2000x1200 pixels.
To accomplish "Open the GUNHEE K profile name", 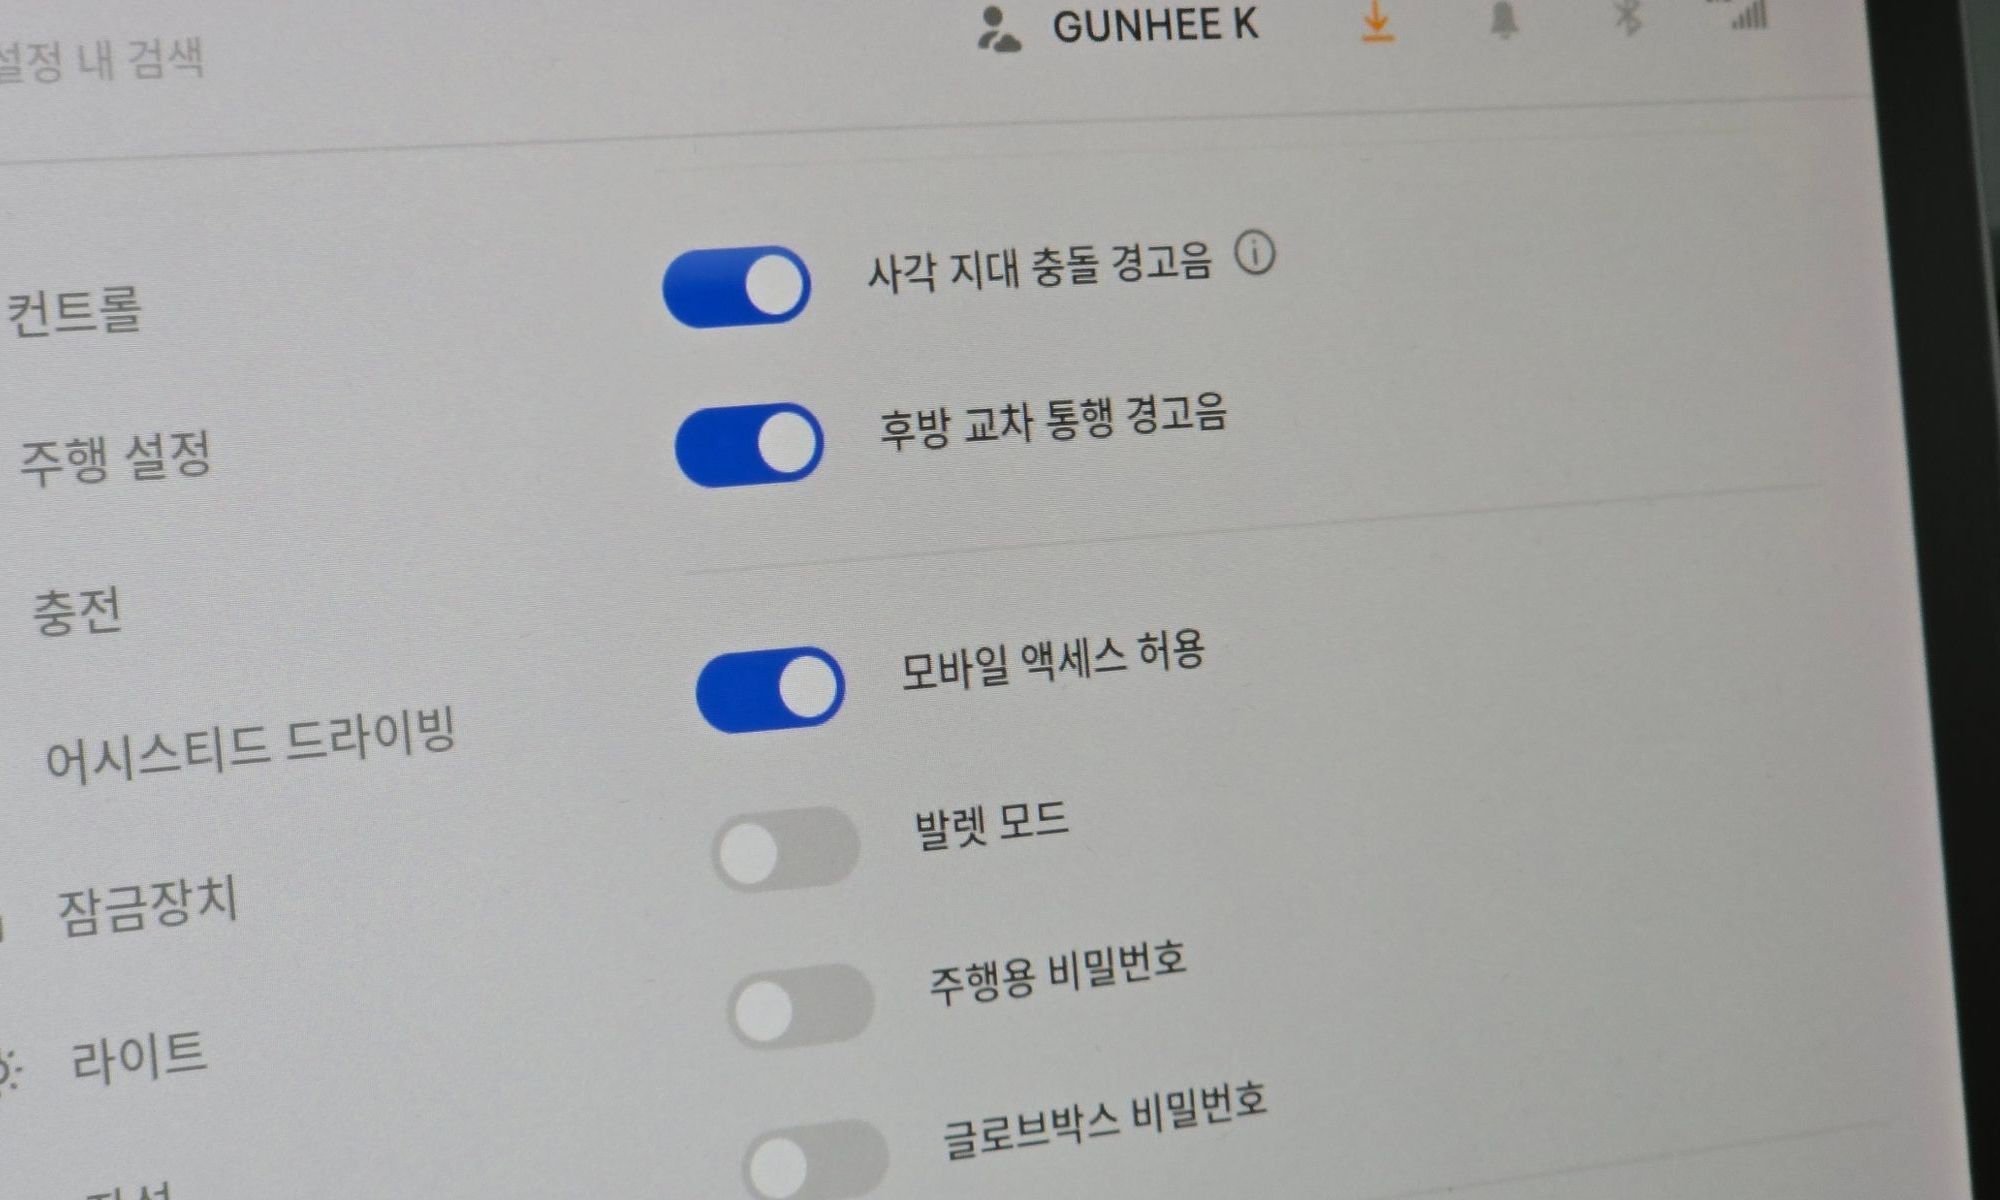I will (x=1155, y=25).
